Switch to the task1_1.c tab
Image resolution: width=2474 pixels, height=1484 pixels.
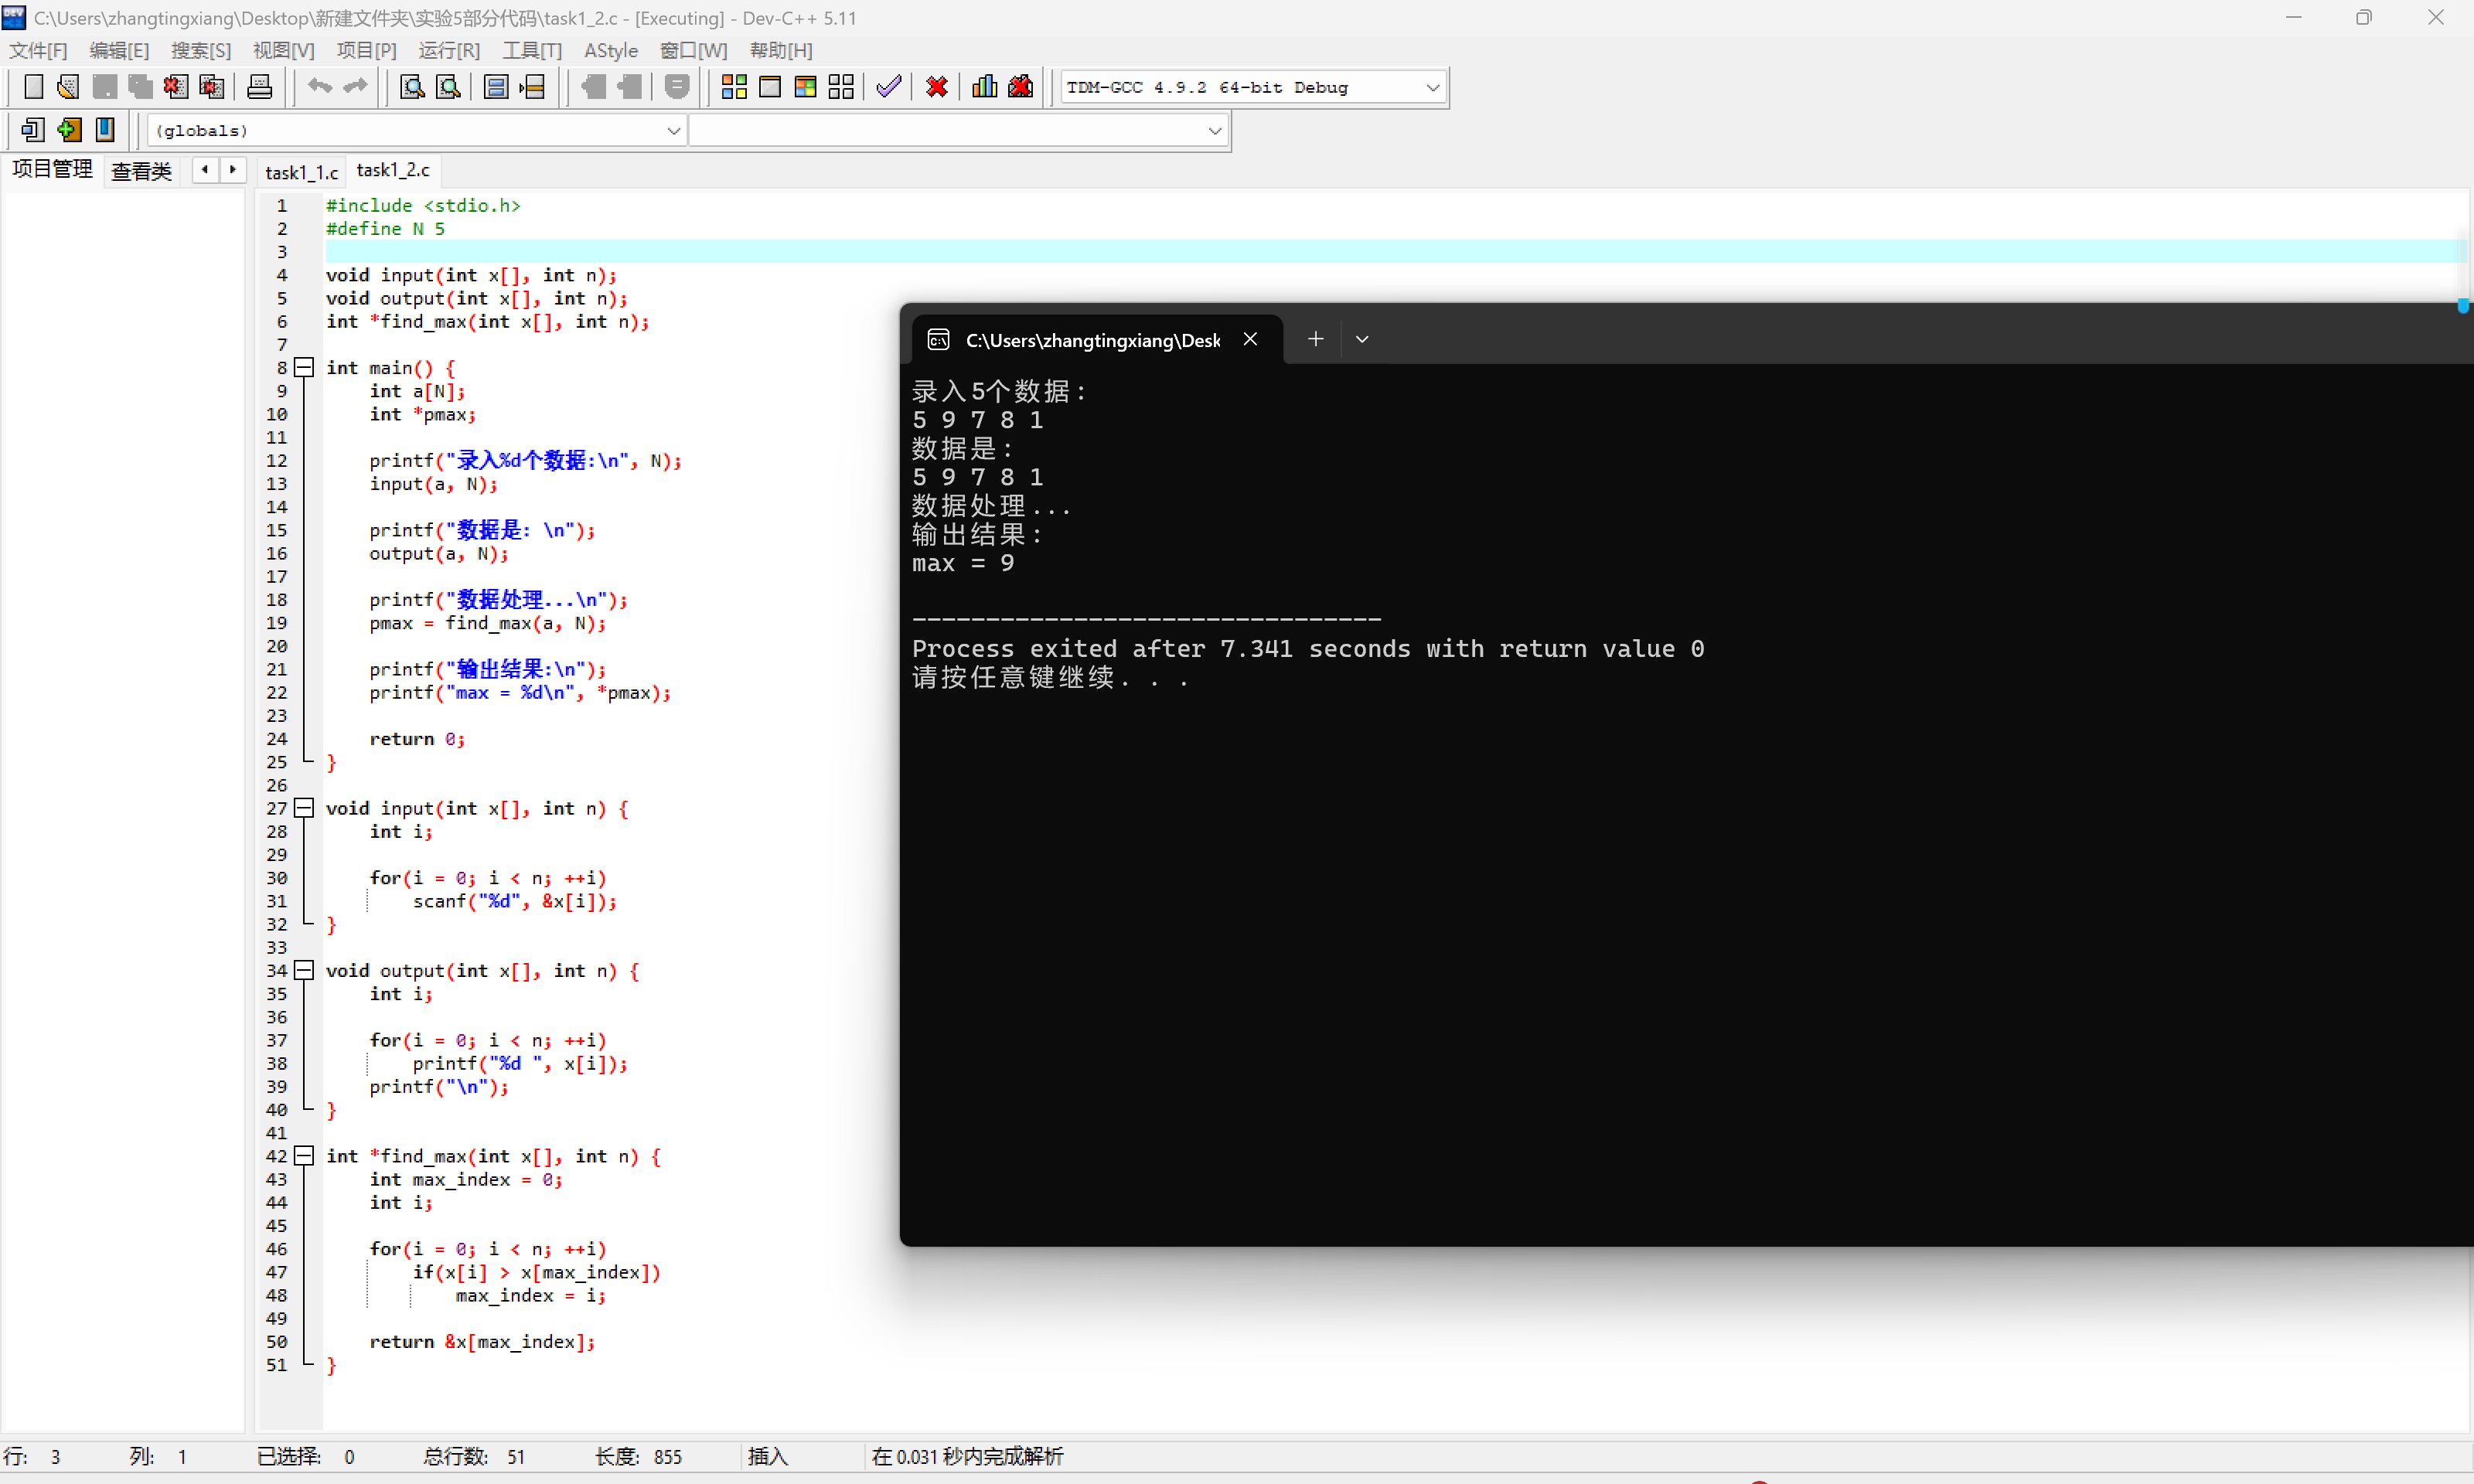coord(301,172)
